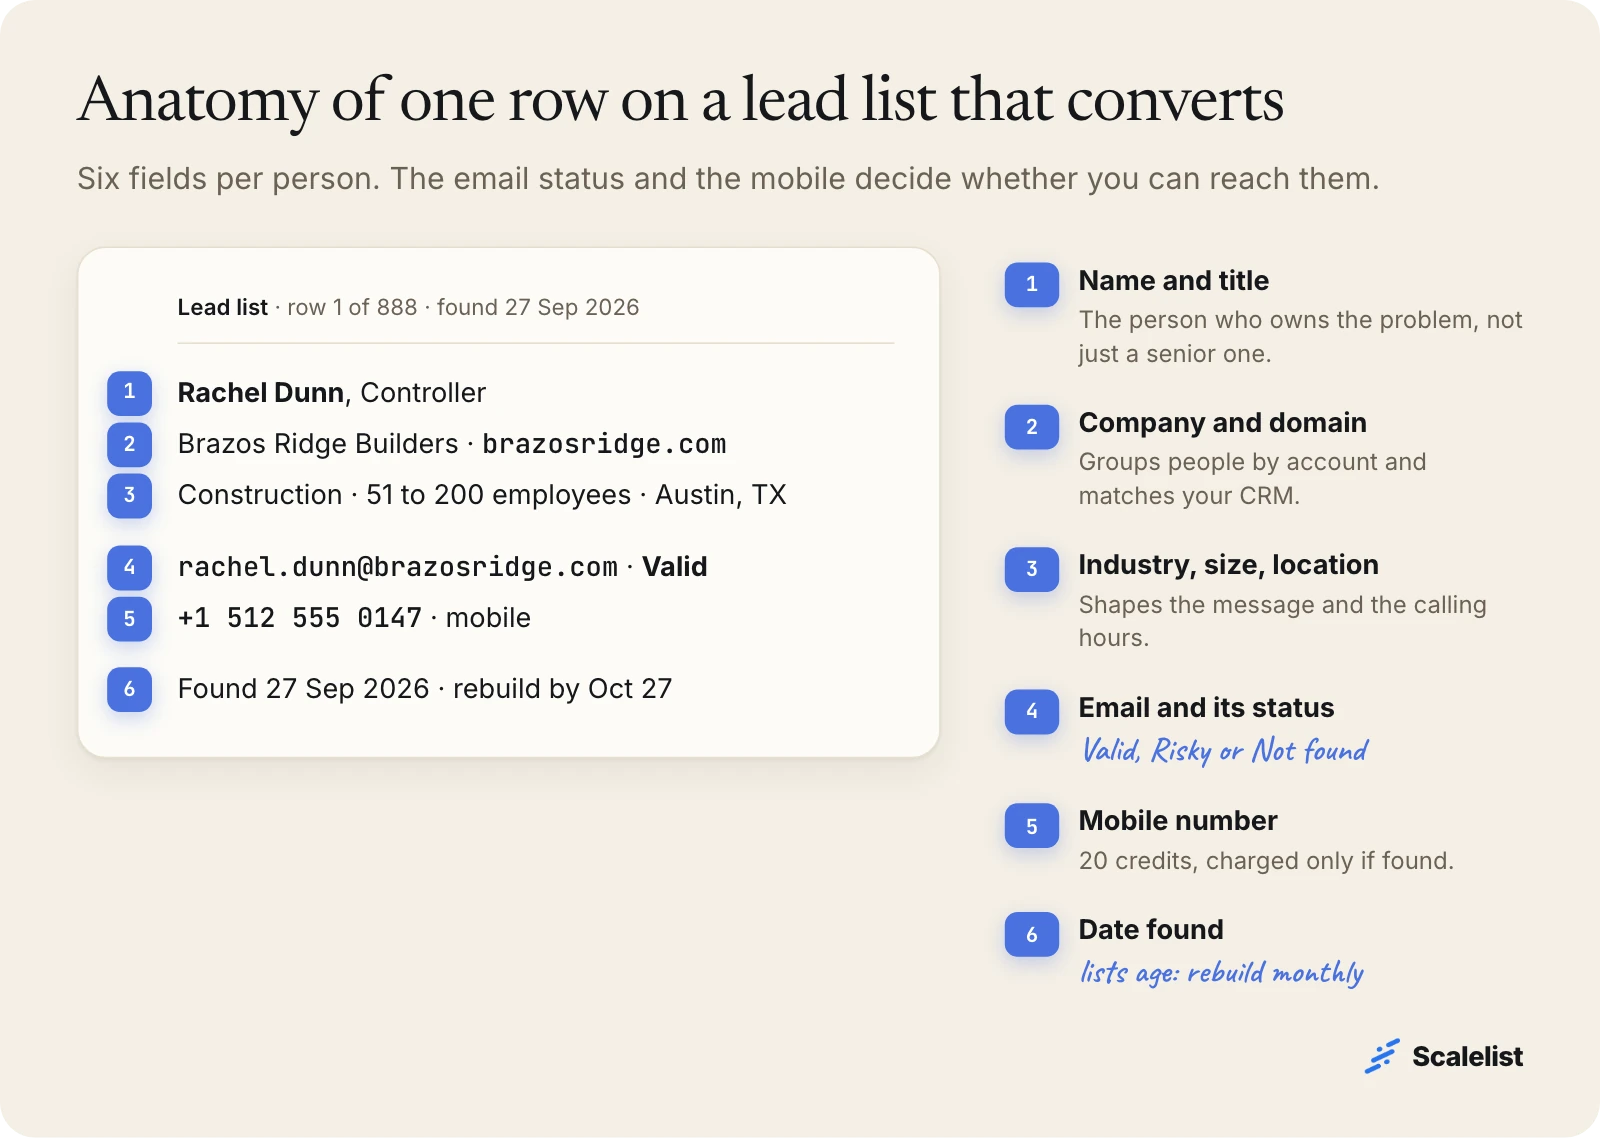Select the badge 5 next to Mobile number heading
The image size is (1600, 1139).
(1031, 826)
